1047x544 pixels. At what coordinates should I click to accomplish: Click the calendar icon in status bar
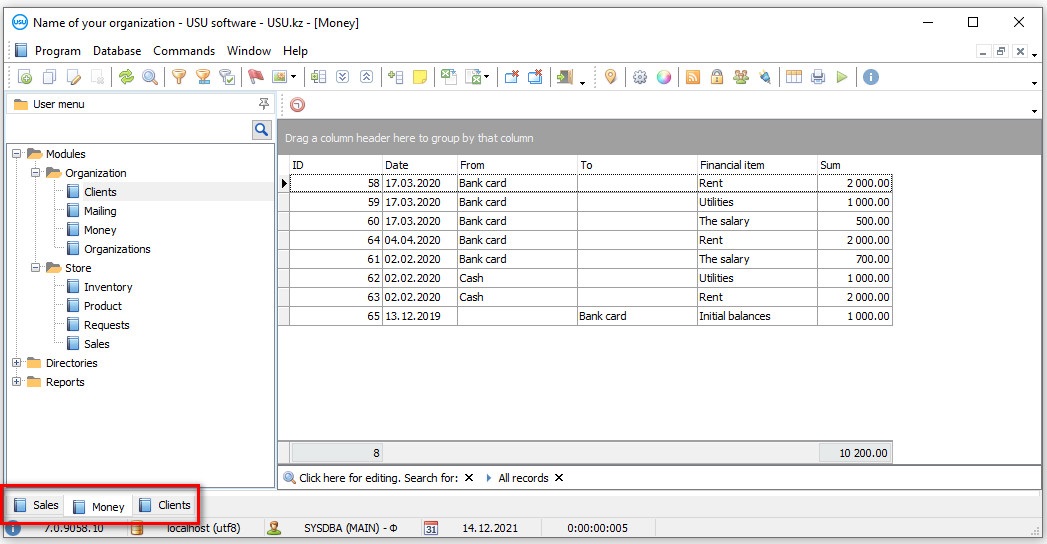click(431, 528)
